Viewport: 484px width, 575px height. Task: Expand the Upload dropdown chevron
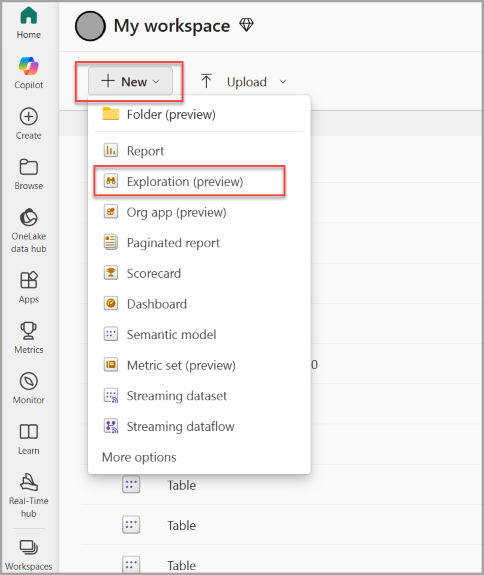tap(283, 81)
